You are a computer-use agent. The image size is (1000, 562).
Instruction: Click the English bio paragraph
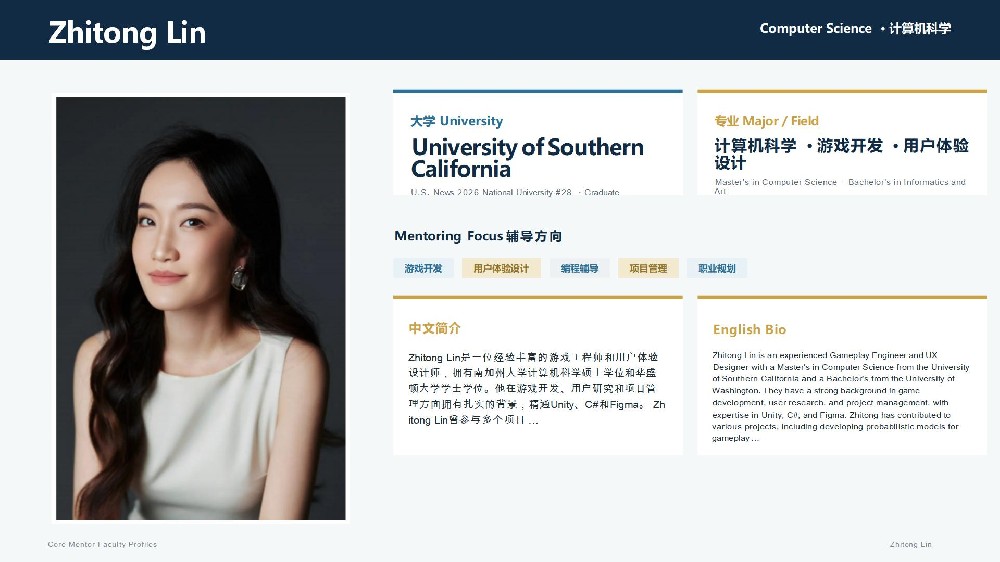tap(841, 396)
